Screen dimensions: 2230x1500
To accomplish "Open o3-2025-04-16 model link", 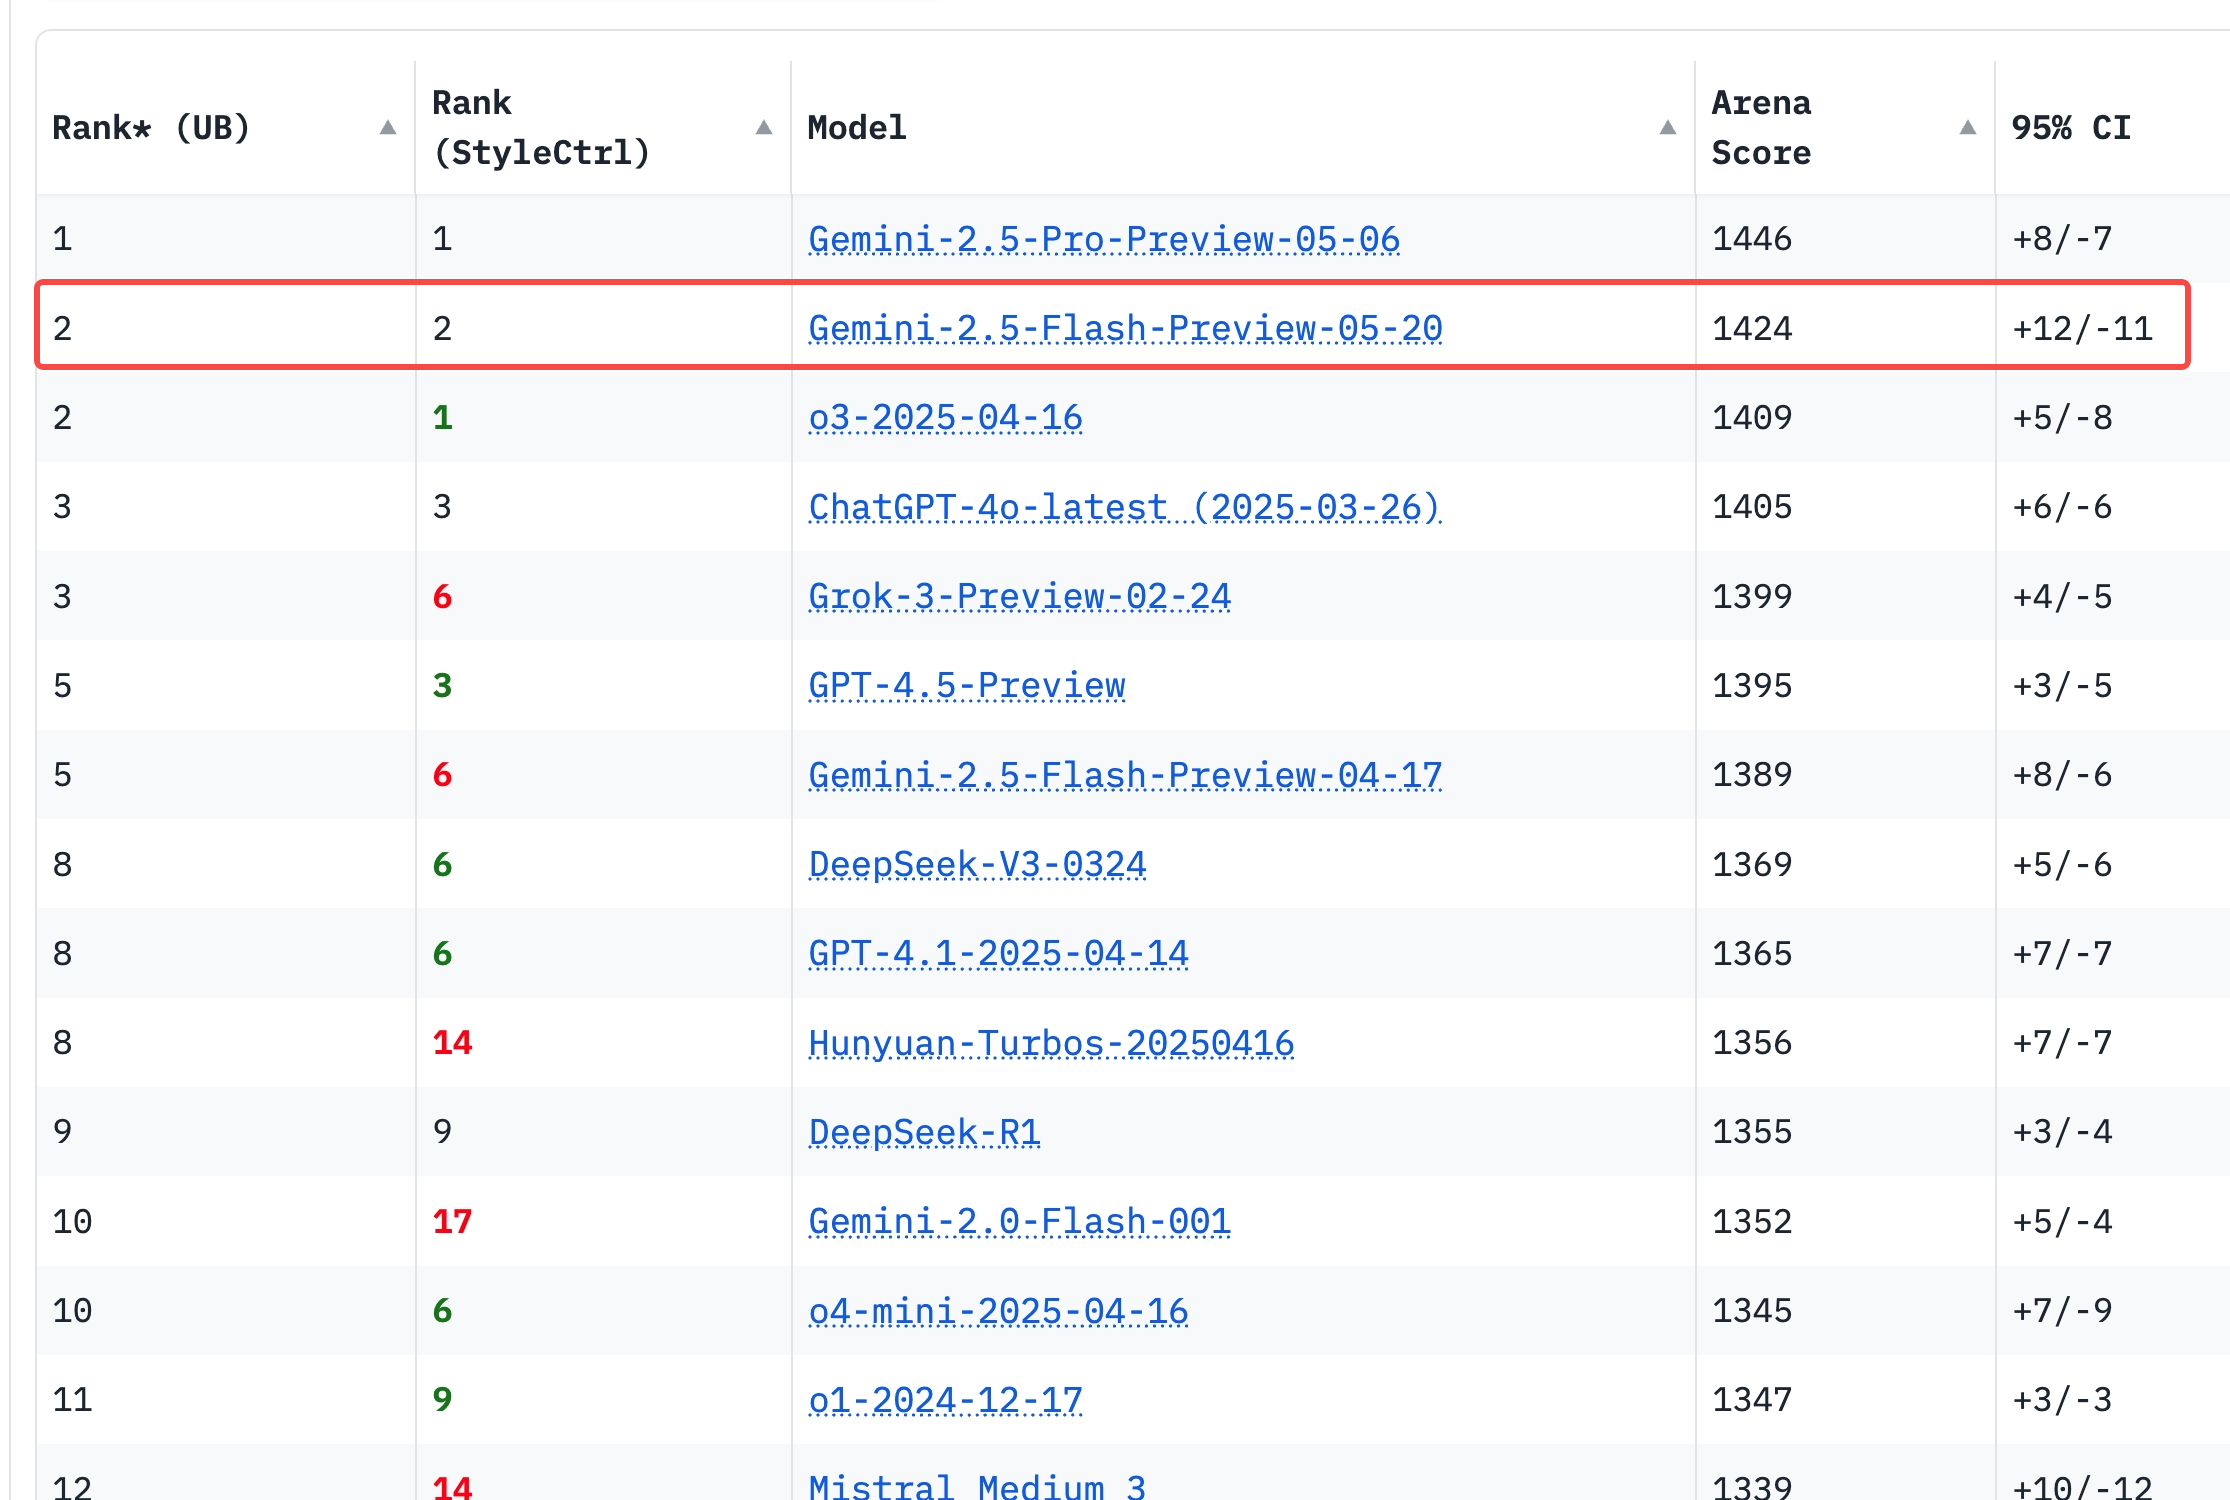I will click(x=945, y=417).
